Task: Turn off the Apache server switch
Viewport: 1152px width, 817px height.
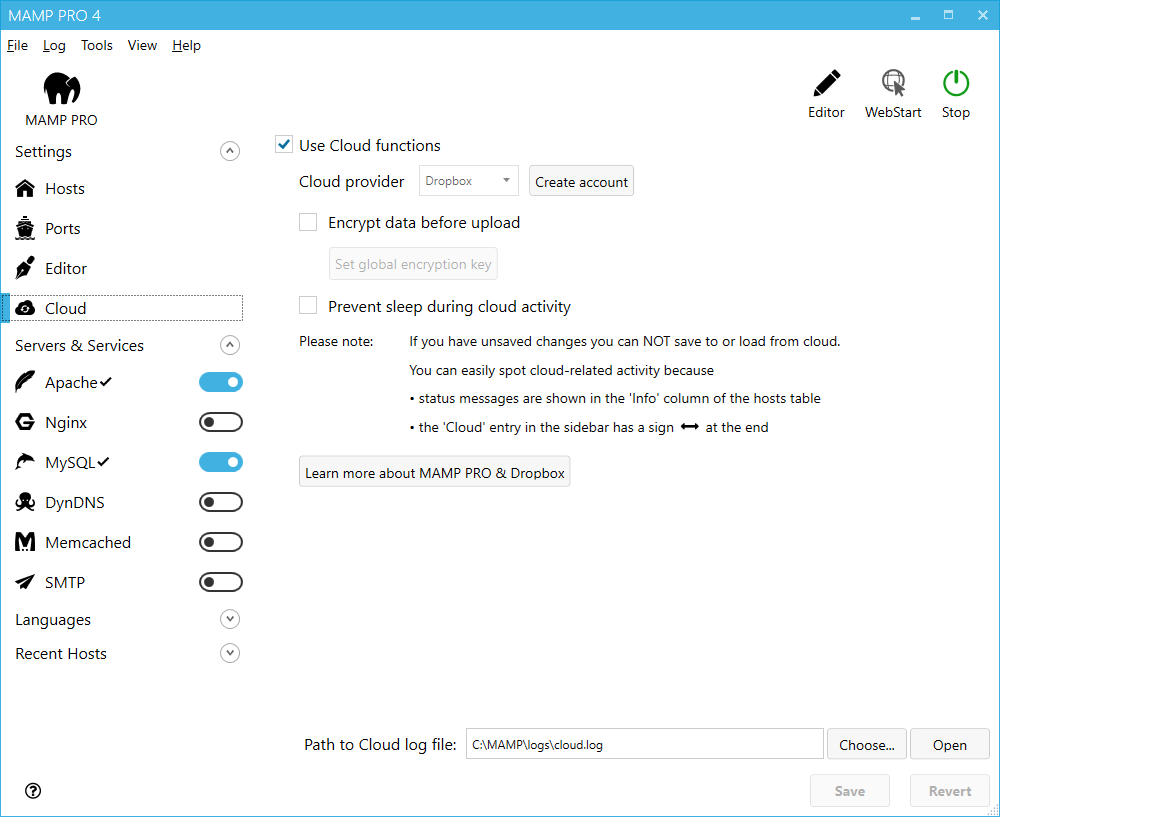Action: pyautogui.click(x=220, y=382)
